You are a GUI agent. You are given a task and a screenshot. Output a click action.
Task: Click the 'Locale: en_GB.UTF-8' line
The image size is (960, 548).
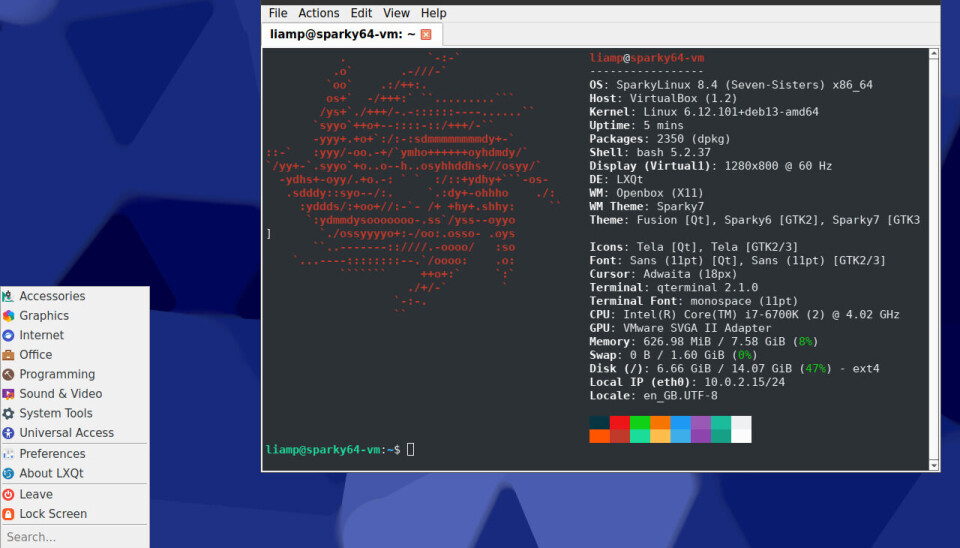pos(653,395)
